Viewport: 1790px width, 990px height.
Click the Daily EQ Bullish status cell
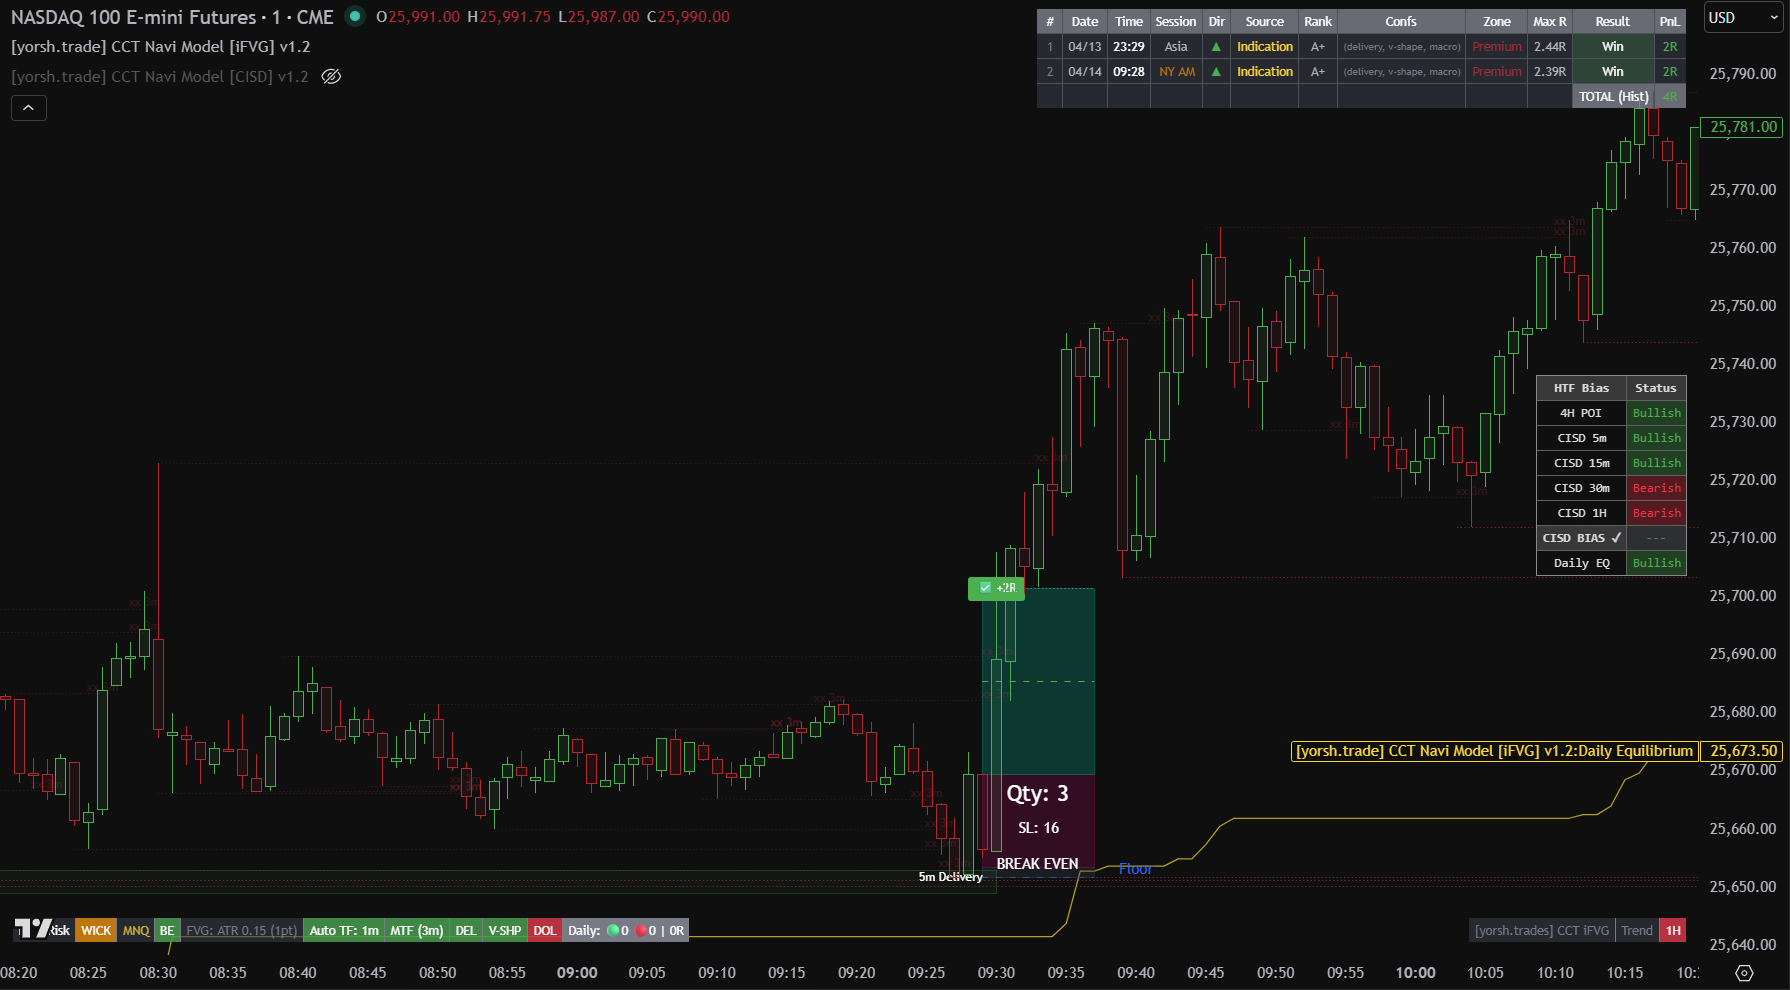pos(1656,563)
